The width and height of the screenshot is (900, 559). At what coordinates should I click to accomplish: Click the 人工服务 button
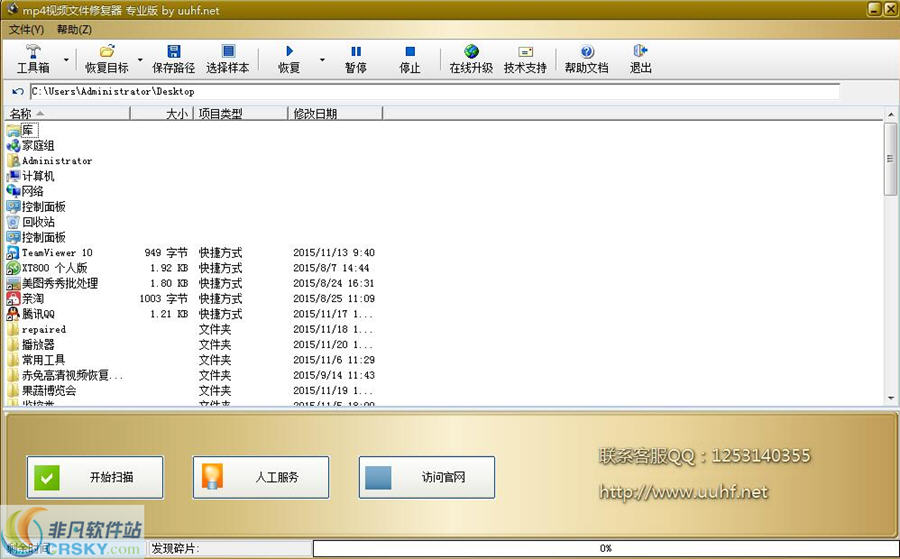coord(261,478)
